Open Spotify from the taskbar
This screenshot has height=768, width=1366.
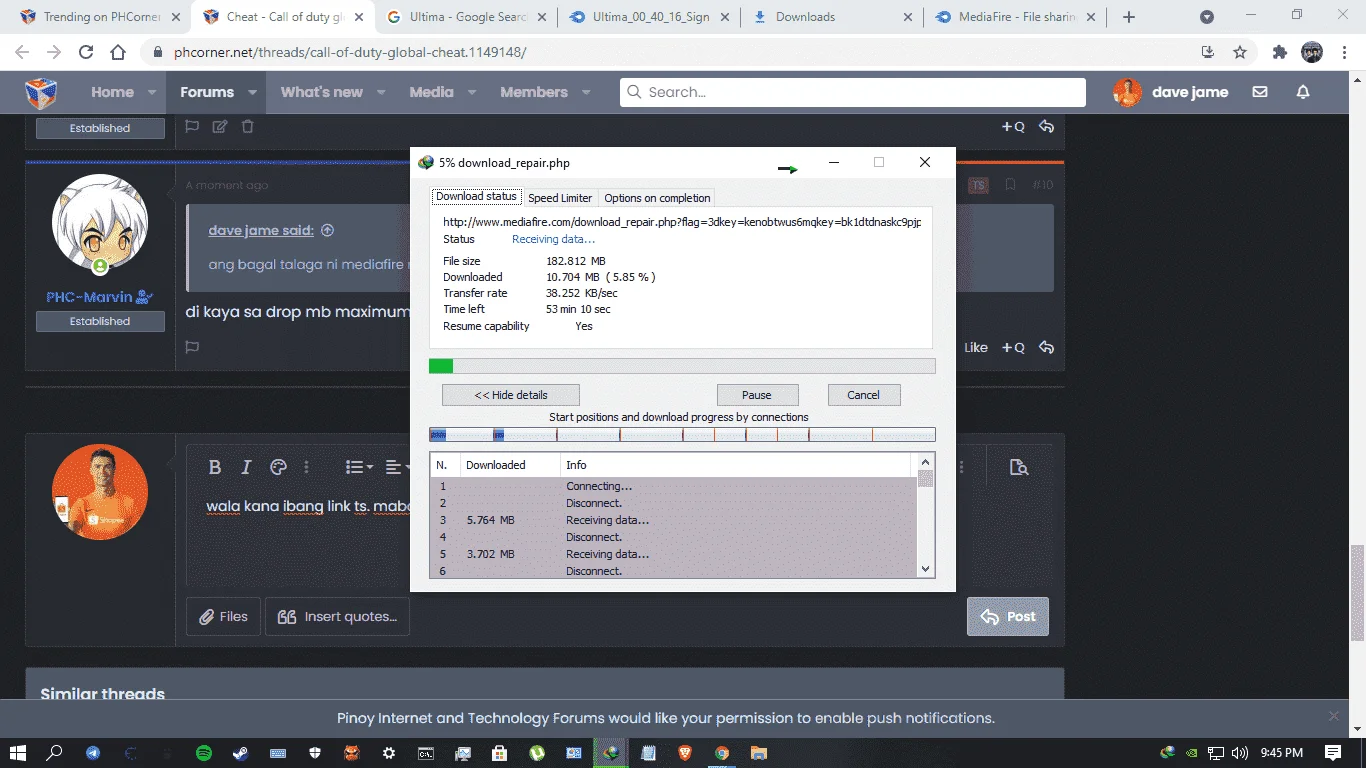click(204, 753)
